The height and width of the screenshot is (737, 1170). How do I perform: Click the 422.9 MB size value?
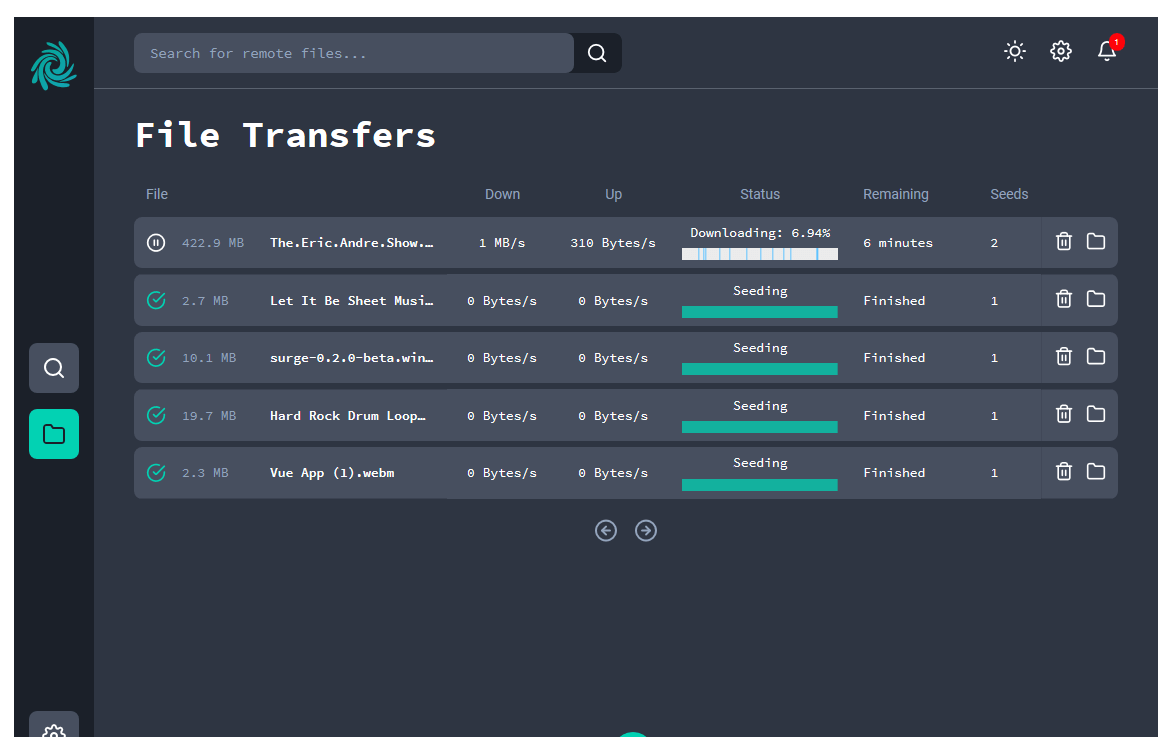coord(213,242)
